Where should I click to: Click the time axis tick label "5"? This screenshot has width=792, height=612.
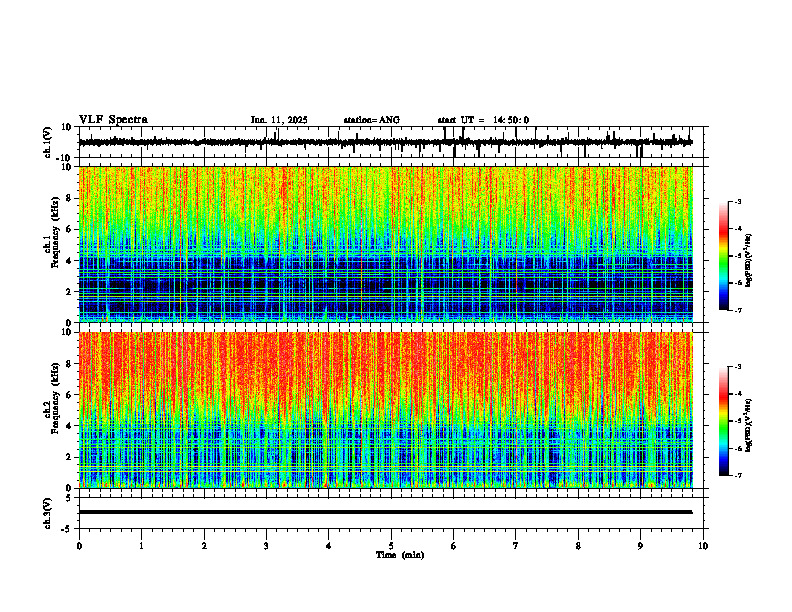click(391, 546)
